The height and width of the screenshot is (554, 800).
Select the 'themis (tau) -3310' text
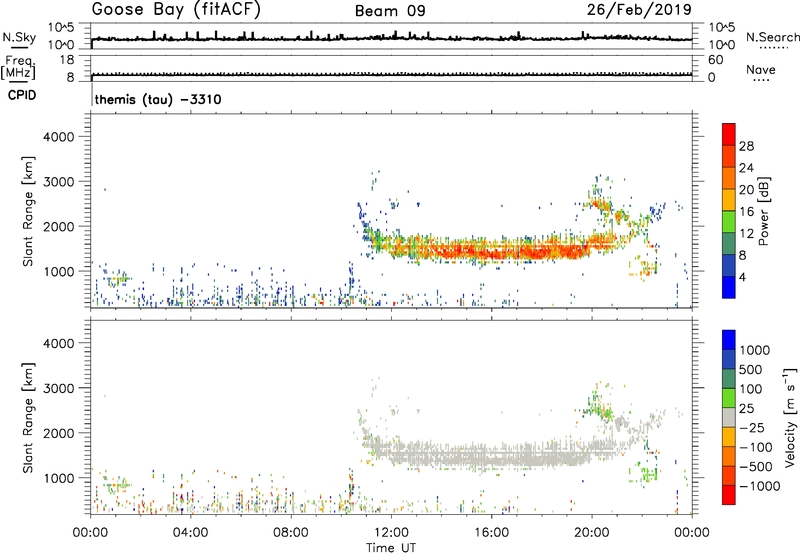click(158, 99)
